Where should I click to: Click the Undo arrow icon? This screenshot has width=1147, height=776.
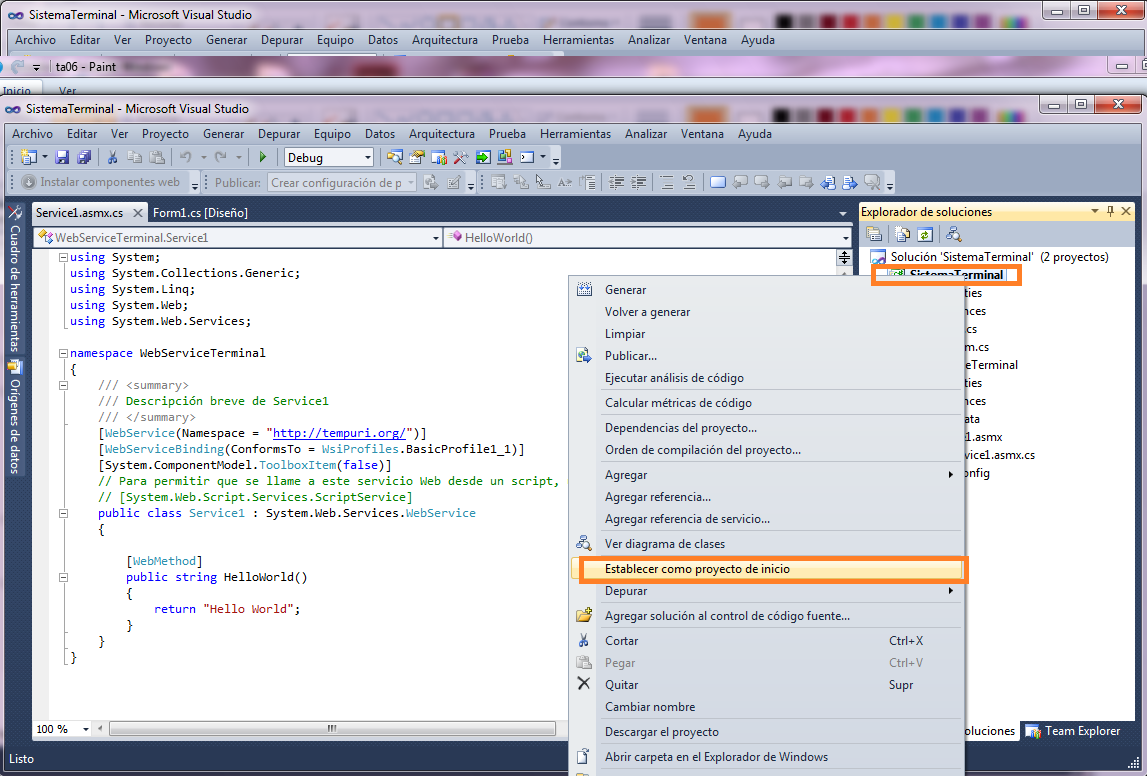186,157
